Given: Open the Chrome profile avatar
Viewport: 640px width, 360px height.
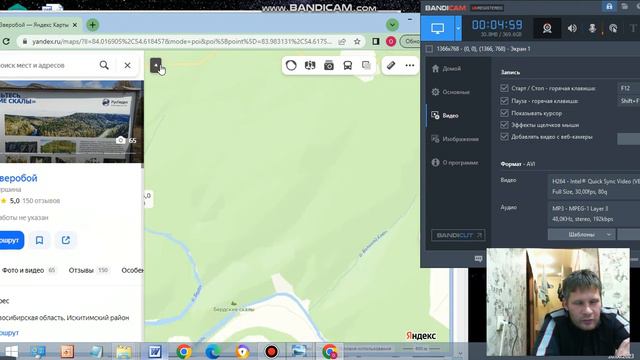Looking at the screenshot, I should pos(391,41).
